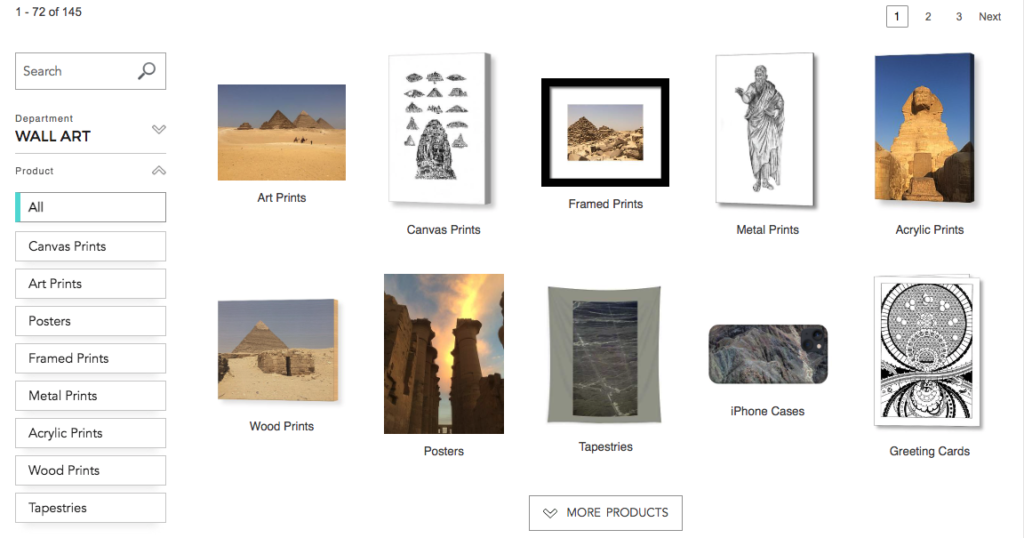Expand the Department Wall Art dropdown
The image size is (1024, 538).
point(159,129)
